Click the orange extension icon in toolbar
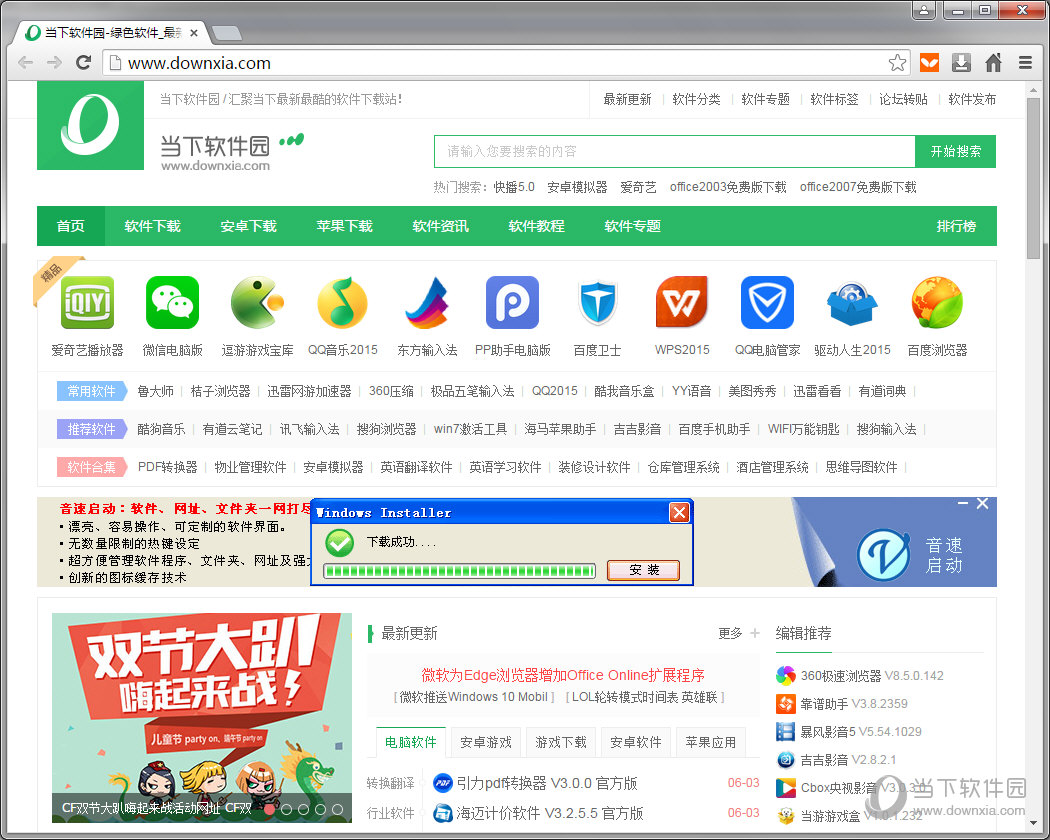The height and width of the screenshot is (840, 1050). (x=929, y=63)
